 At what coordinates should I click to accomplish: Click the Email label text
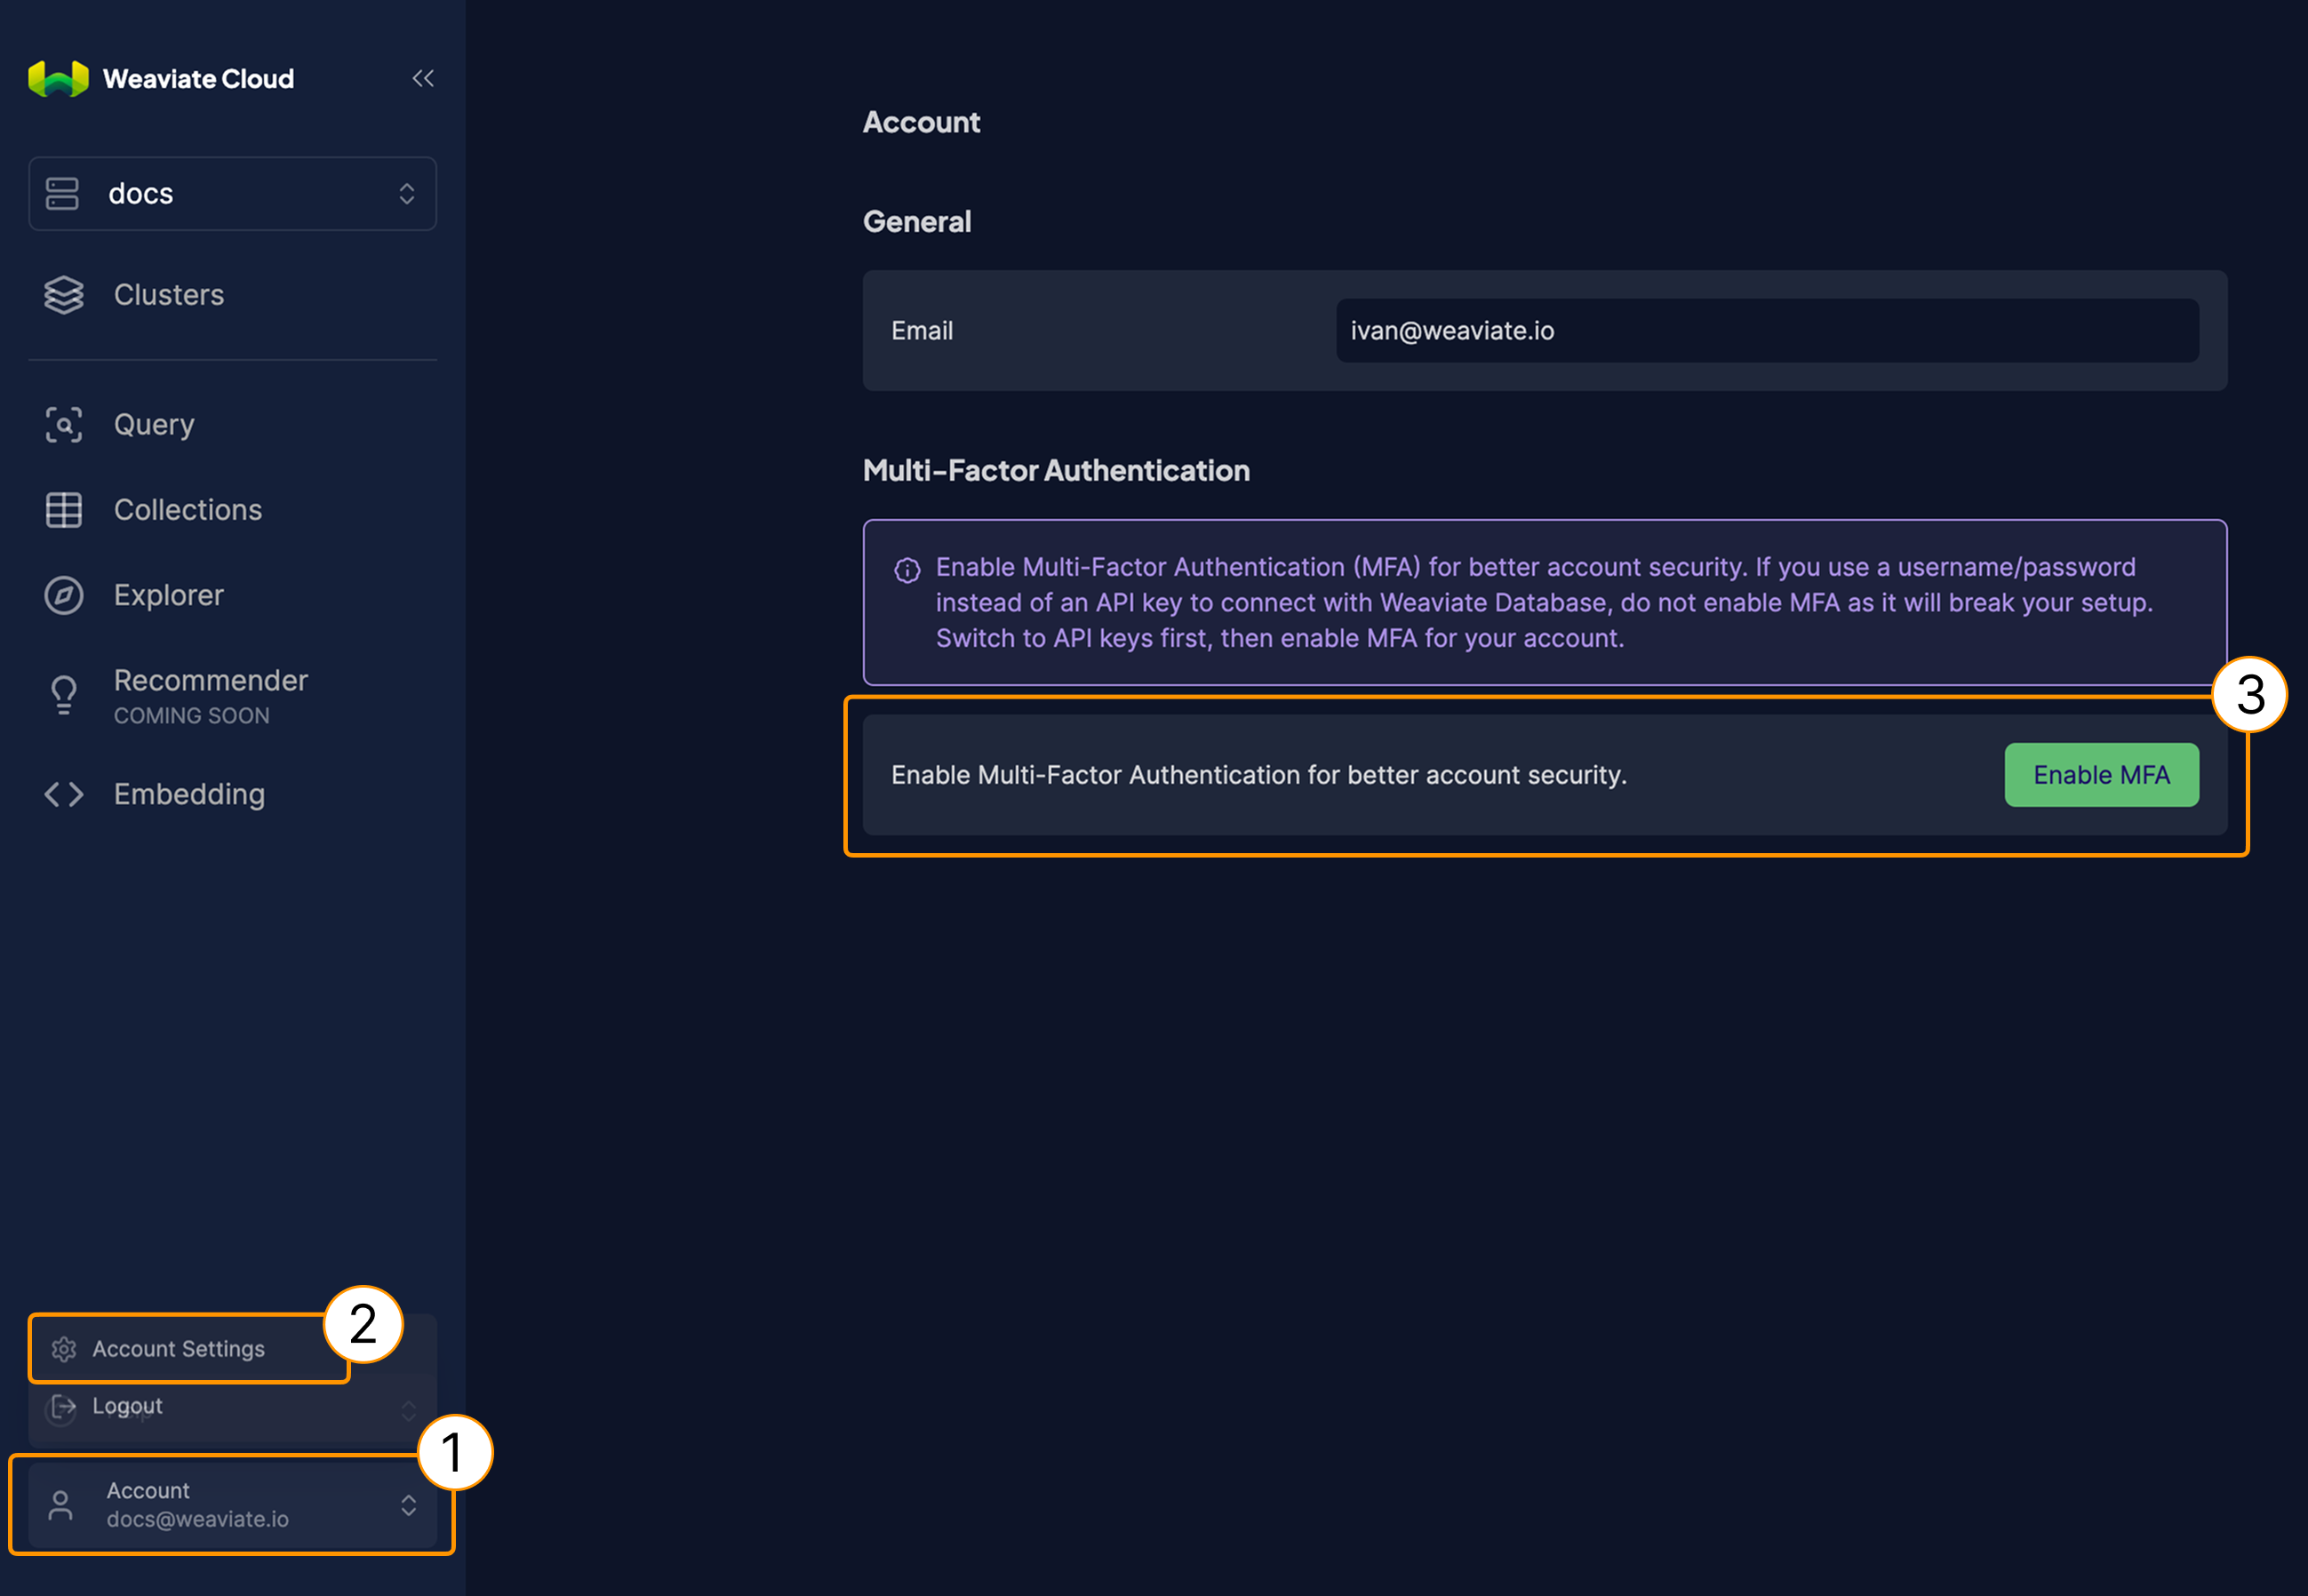coord(922,331)
